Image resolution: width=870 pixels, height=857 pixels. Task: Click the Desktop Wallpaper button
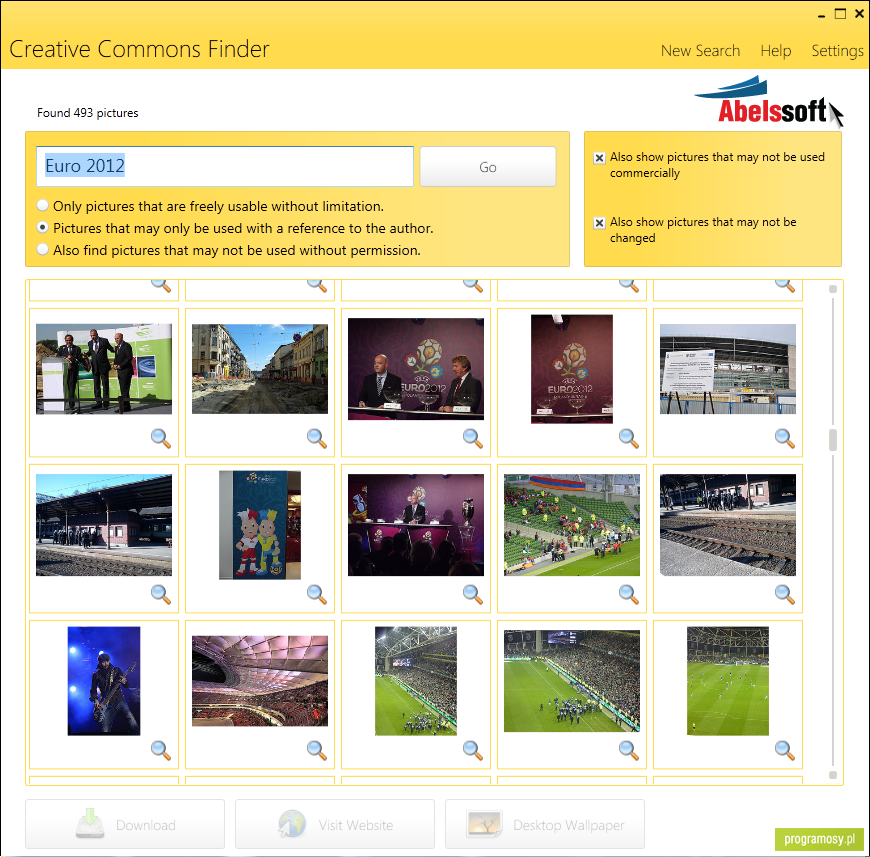point(545,824)
